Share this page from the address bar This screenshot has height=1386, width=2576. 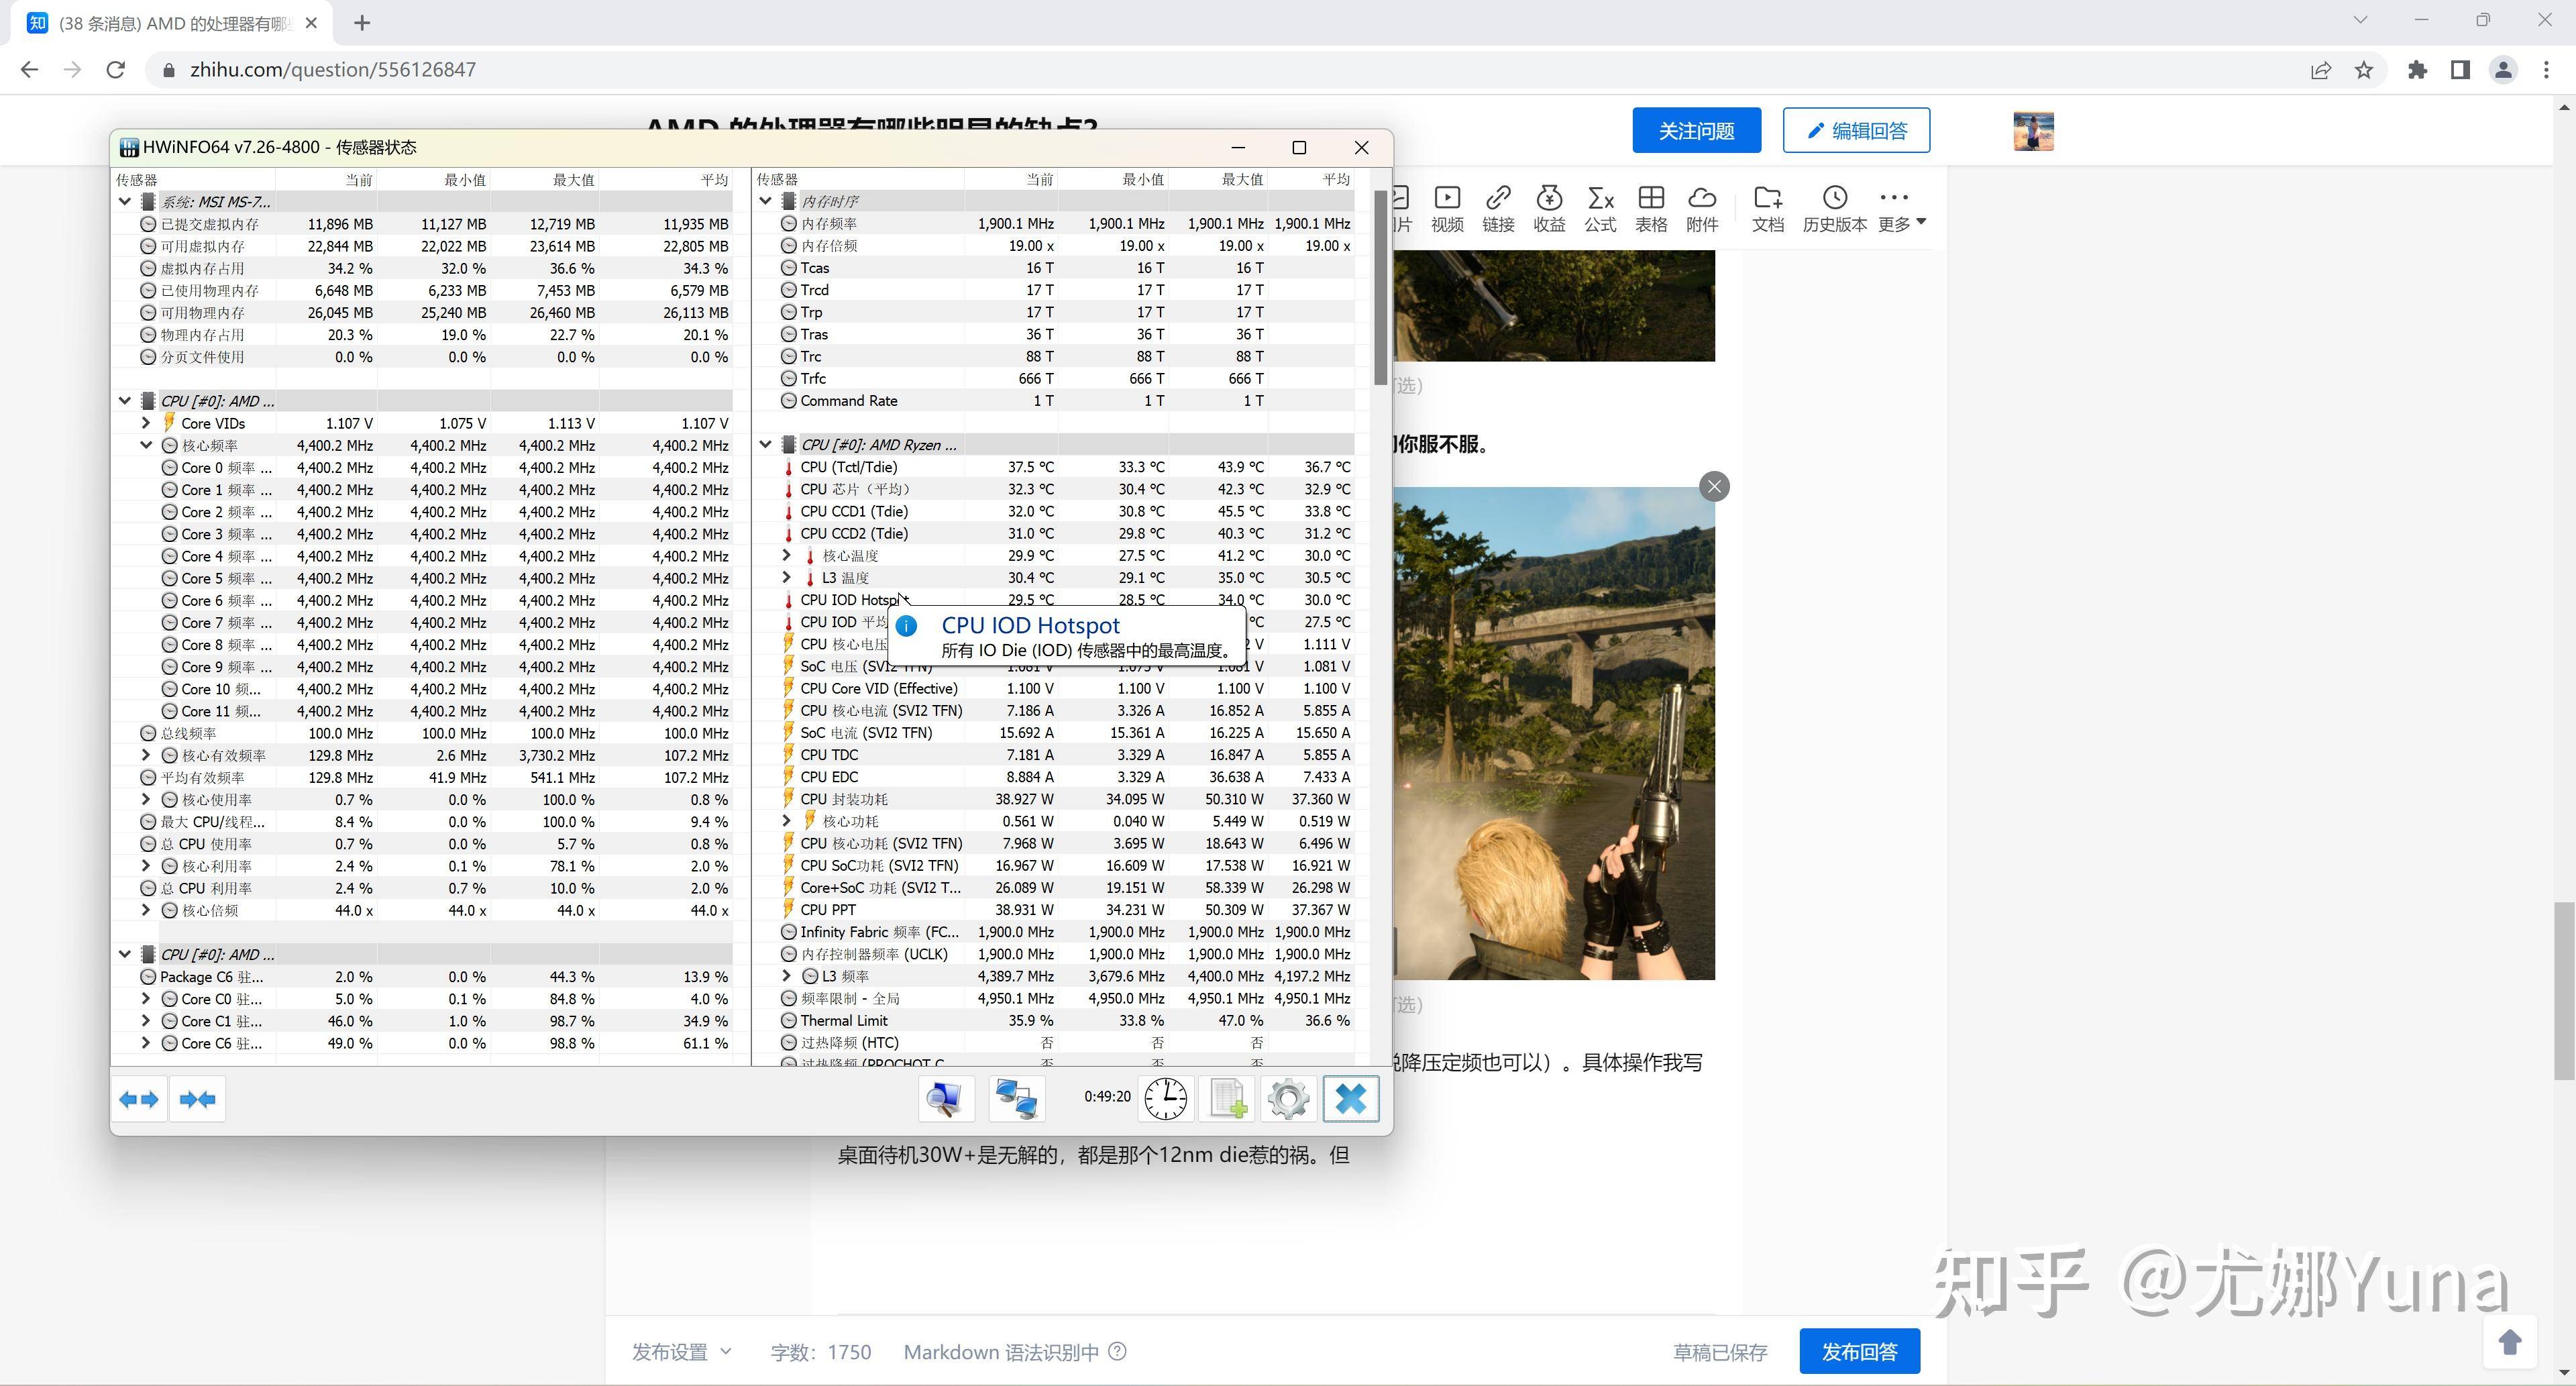coord(2321,70)
